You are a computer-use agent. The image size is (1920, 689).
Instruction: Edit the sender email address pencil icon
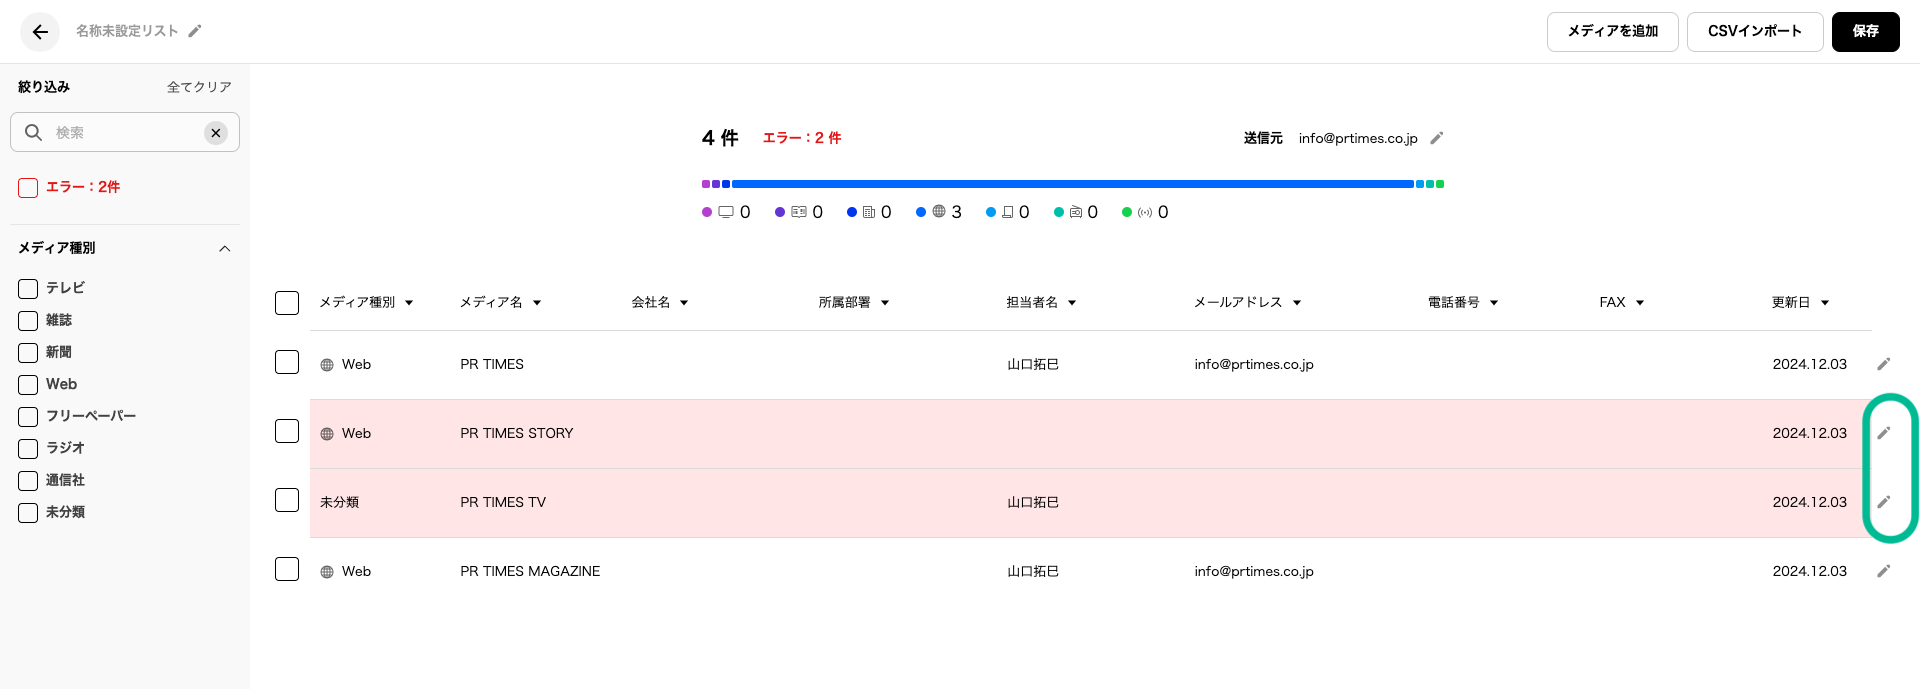[x=1437, y=138]
